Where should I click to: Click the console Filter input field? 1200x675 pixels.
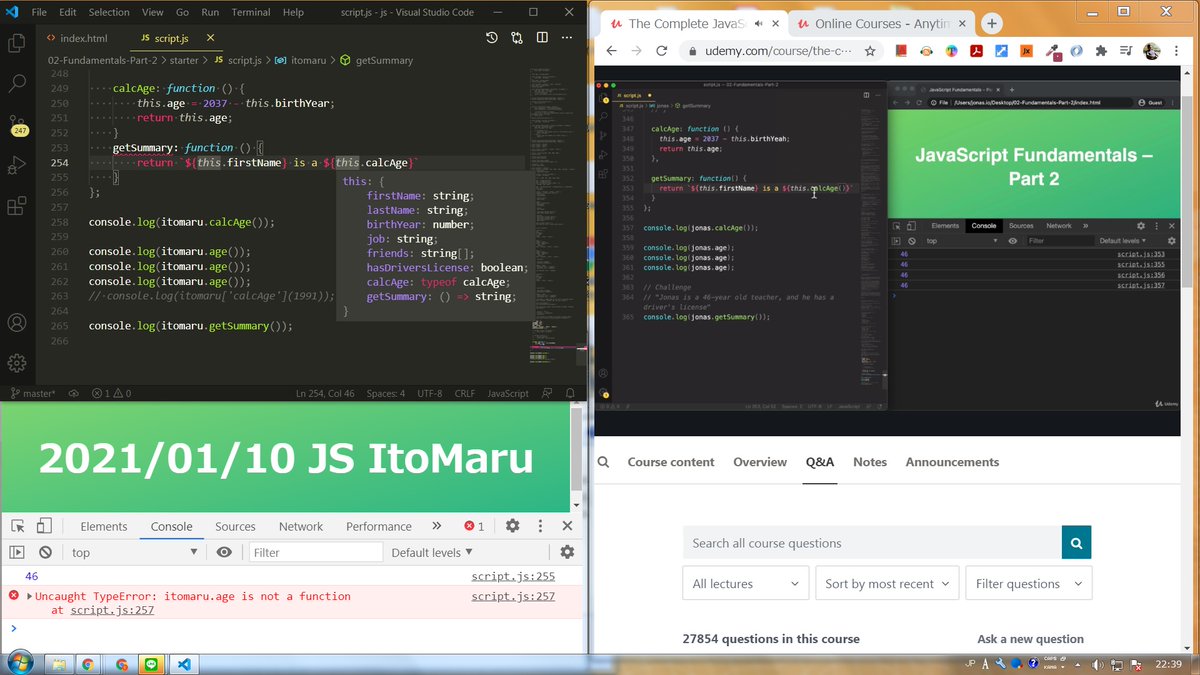pos(315,552)
